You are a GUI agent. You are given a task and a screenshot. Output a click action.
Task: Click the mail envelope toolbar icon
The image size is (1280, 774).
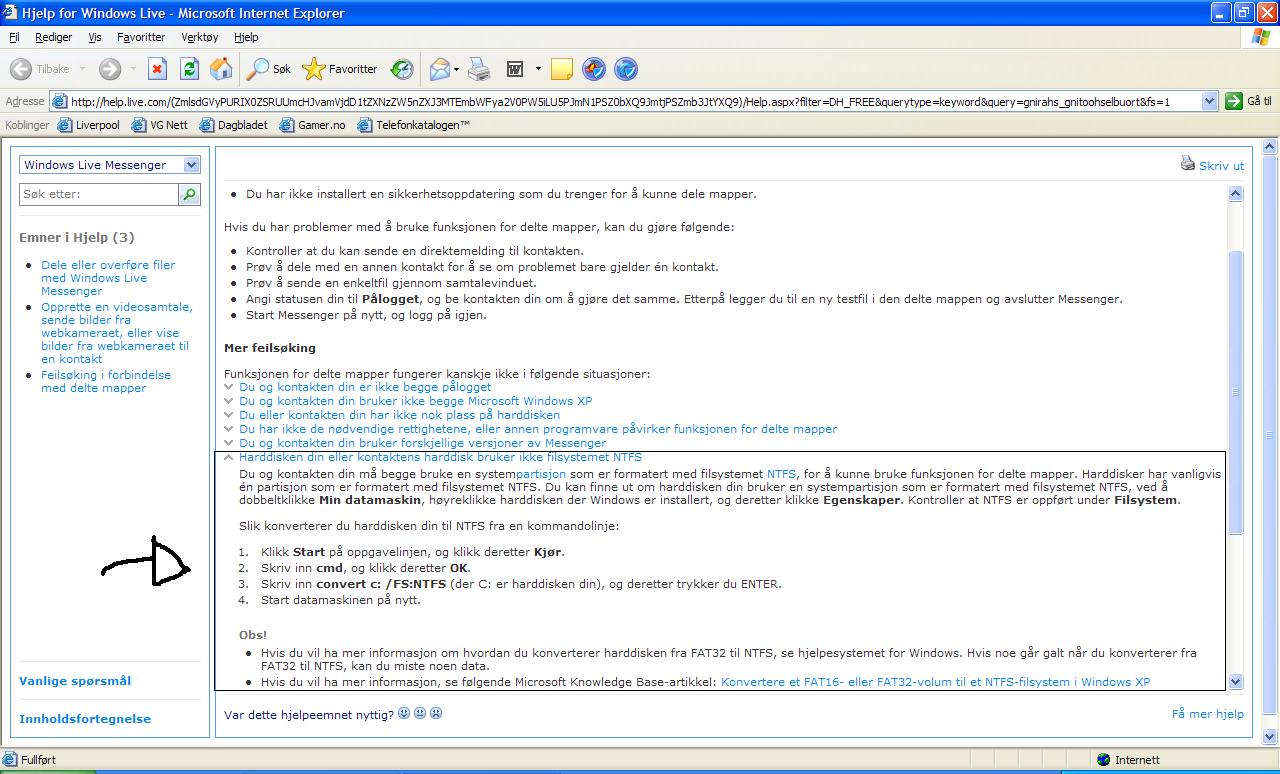439,69
